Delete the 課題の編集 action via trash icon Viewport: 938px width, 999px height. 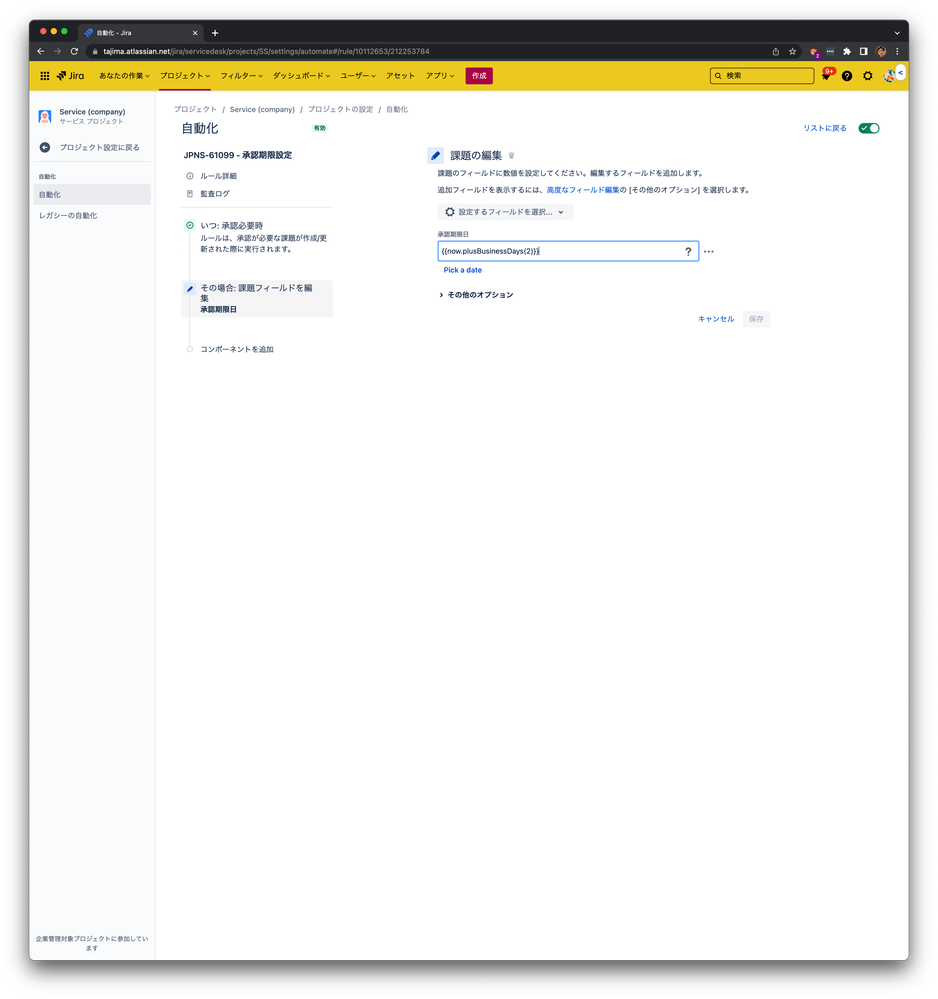511,155
